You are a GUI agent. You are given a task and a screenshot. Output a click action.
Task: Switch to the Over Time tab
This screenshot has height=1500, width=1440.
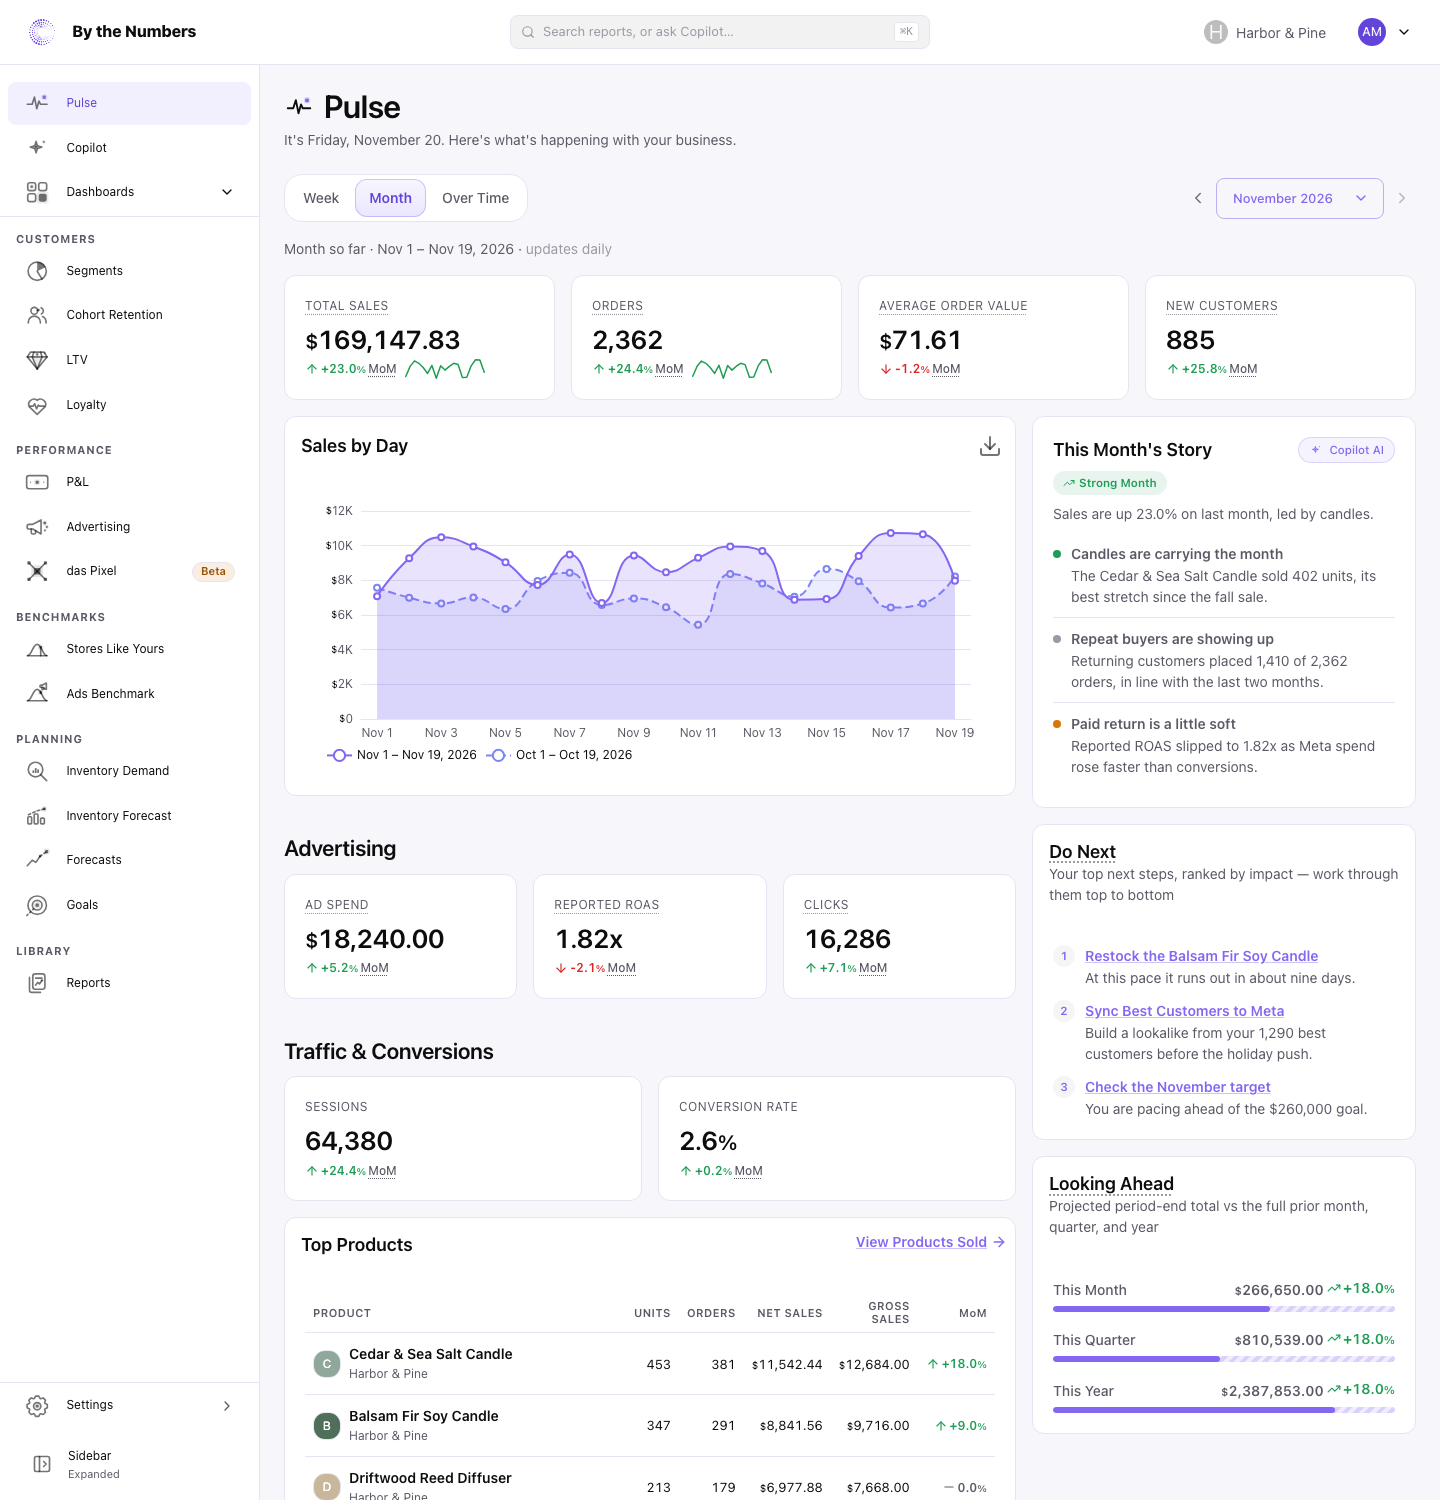tap(476, 198)
